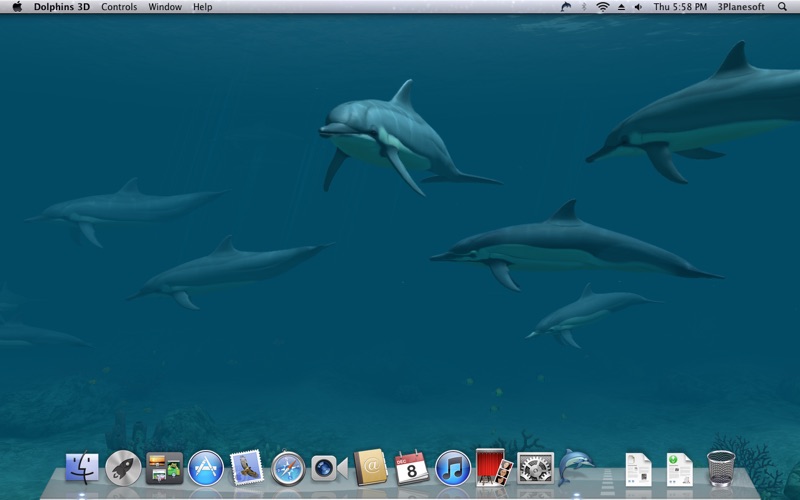Click the dolphin status icon in menu bar

pos(566,7)
